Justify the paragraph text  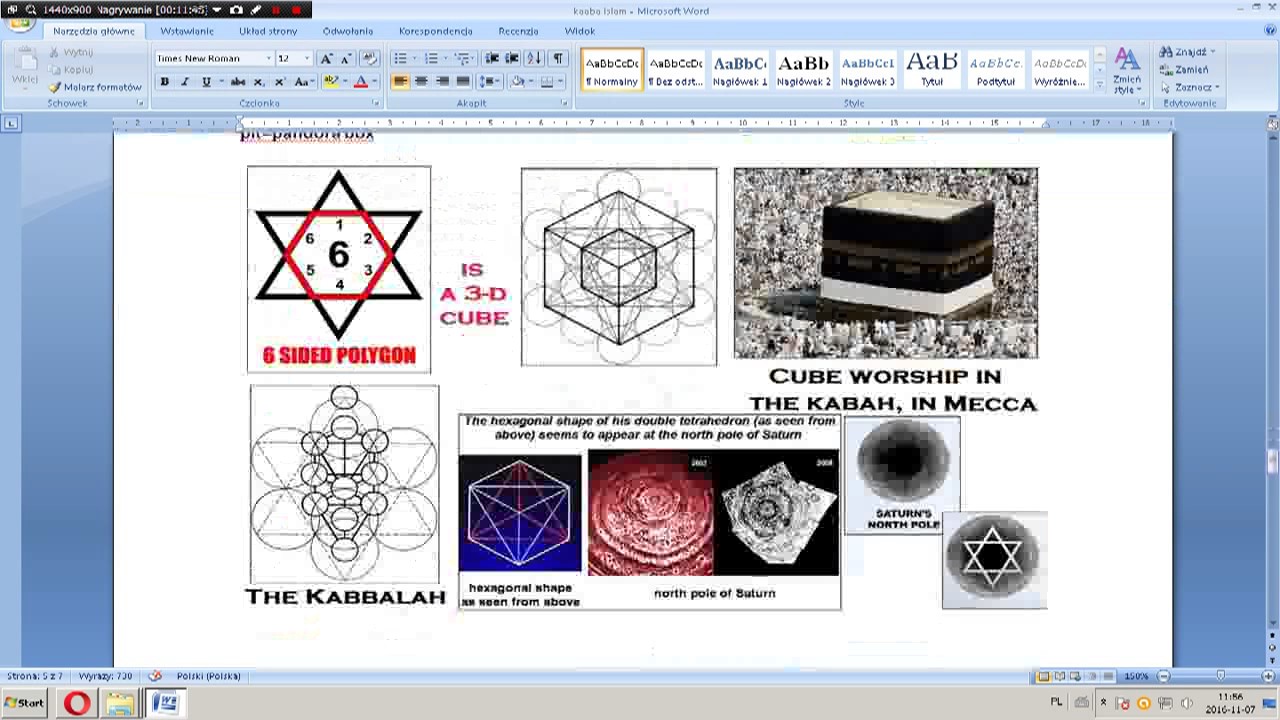click(x=463, y=82)
